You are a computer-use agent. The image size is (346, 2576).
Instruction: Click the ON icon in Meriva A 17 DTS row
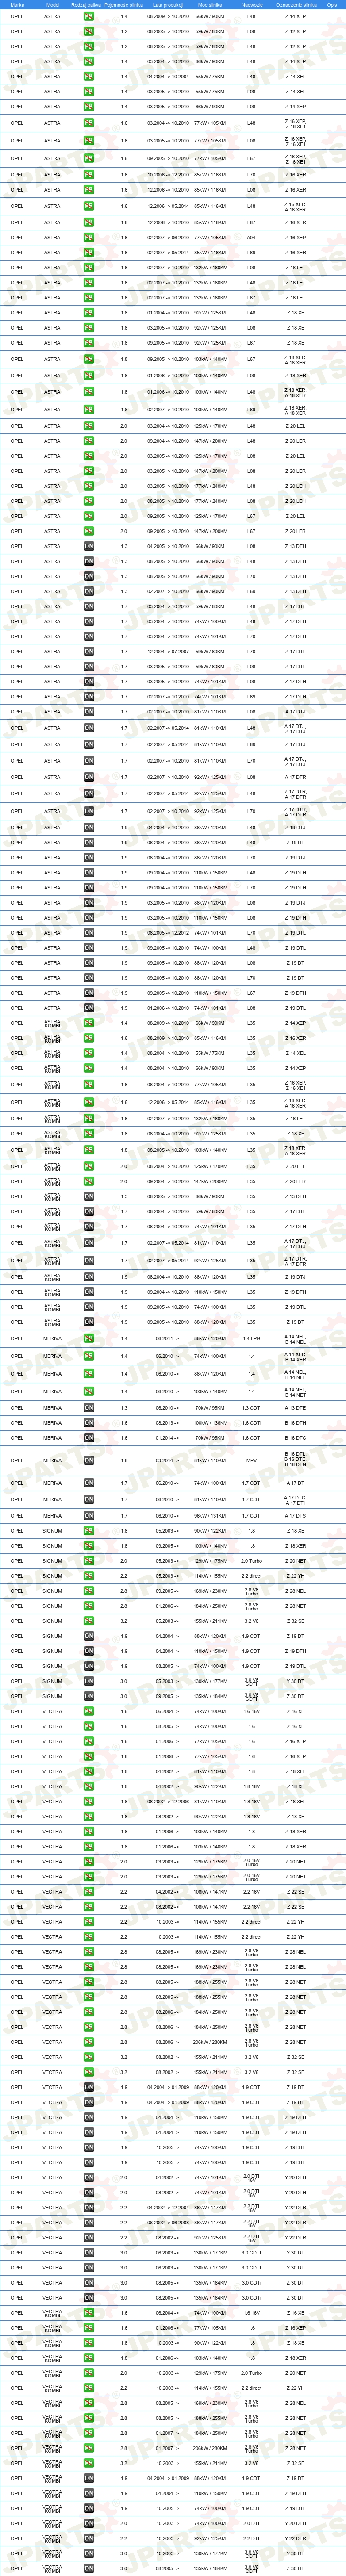click(x=88, y=1516)
